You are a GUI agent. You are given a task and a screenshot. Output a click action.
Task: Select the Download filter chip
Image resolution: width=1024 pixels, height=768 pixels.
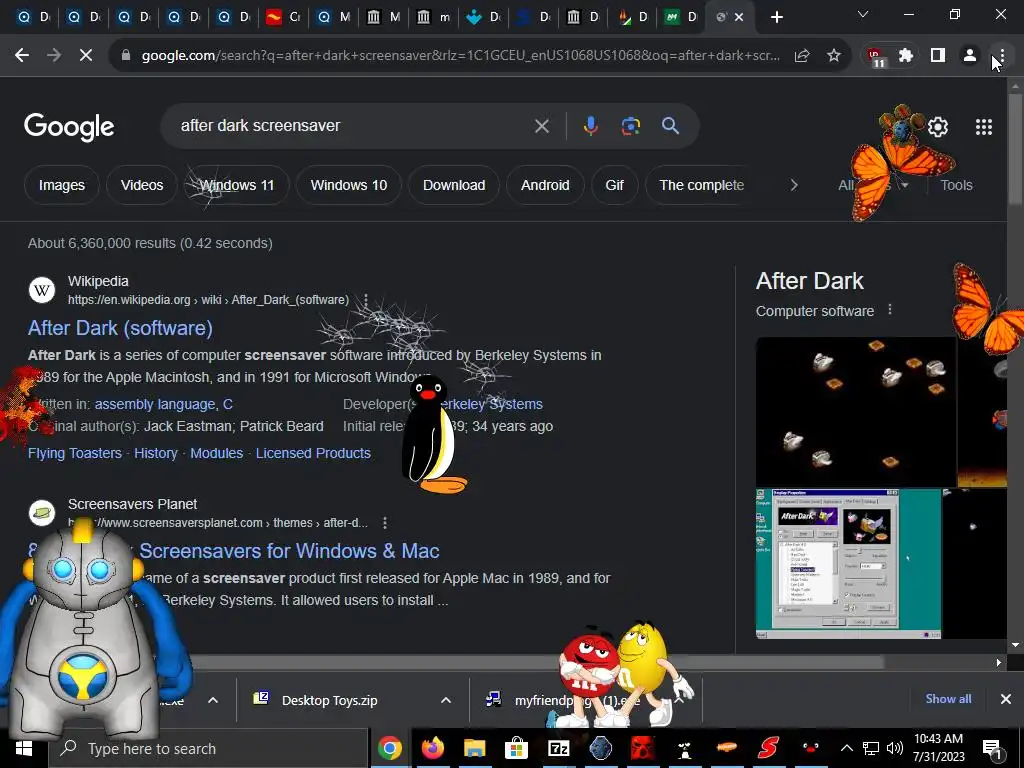[x=454, y=185]
